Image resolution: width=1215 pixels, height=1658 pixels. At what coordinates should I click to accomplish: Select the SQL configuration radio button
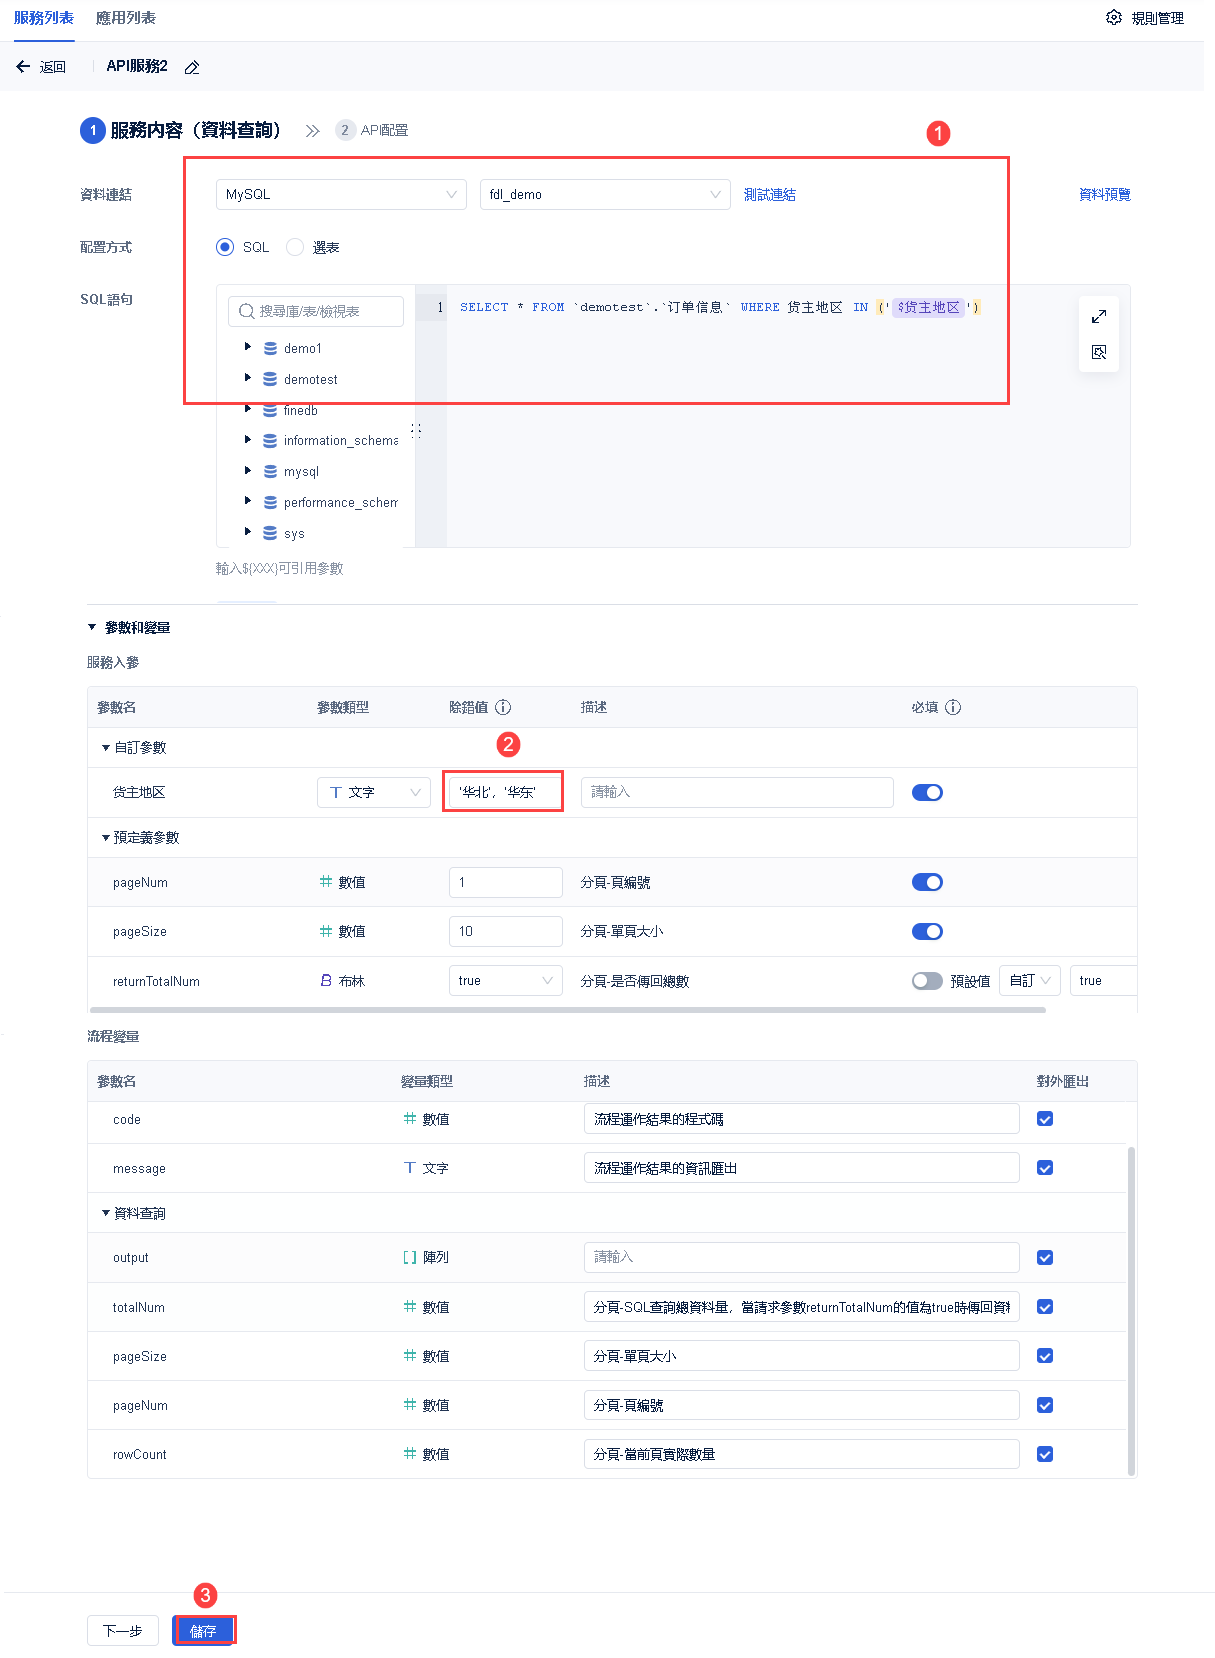[x=225, y=247]
